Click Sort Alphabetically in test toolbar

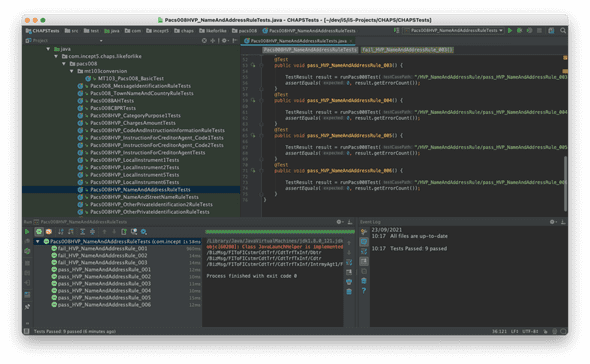(x=61, y=231)
